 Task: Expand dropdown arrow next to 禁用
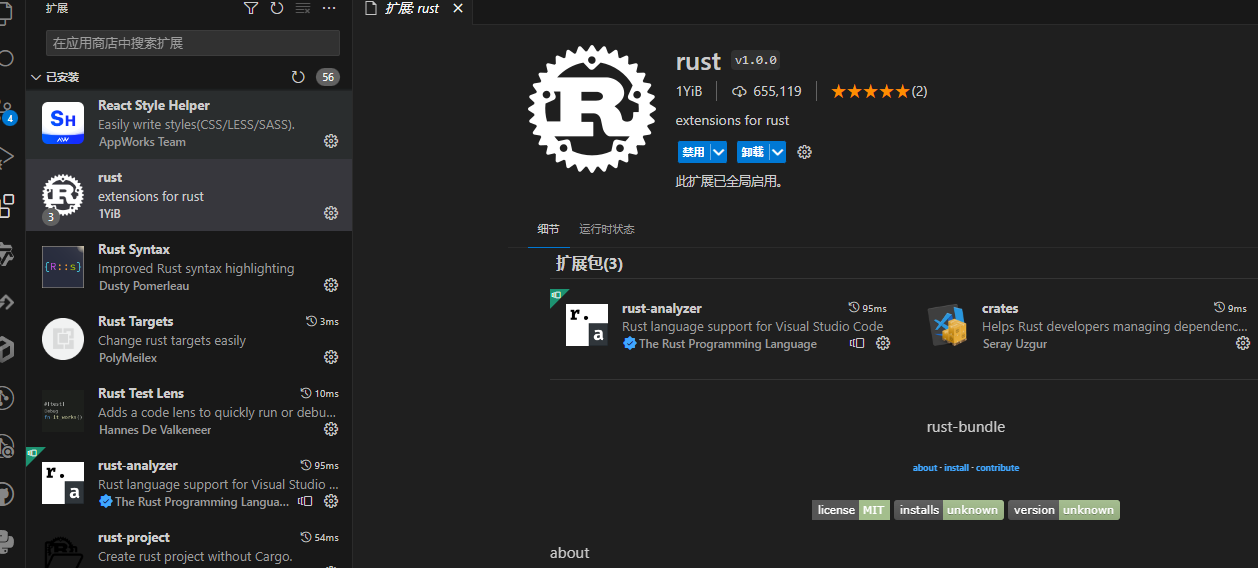tap(719, 152)
